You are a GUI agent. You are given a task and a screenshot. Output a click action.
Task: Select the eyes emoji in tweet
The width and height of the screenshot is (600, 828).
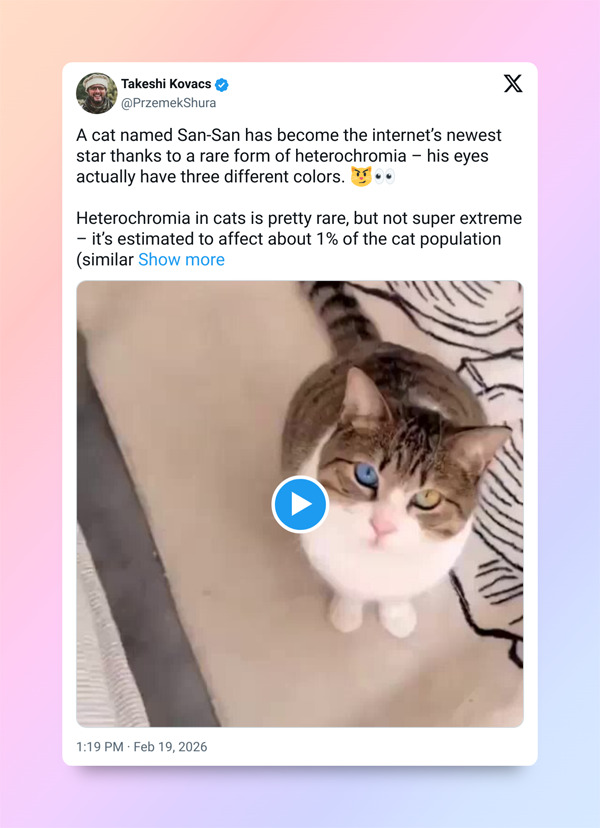[385, 176]
